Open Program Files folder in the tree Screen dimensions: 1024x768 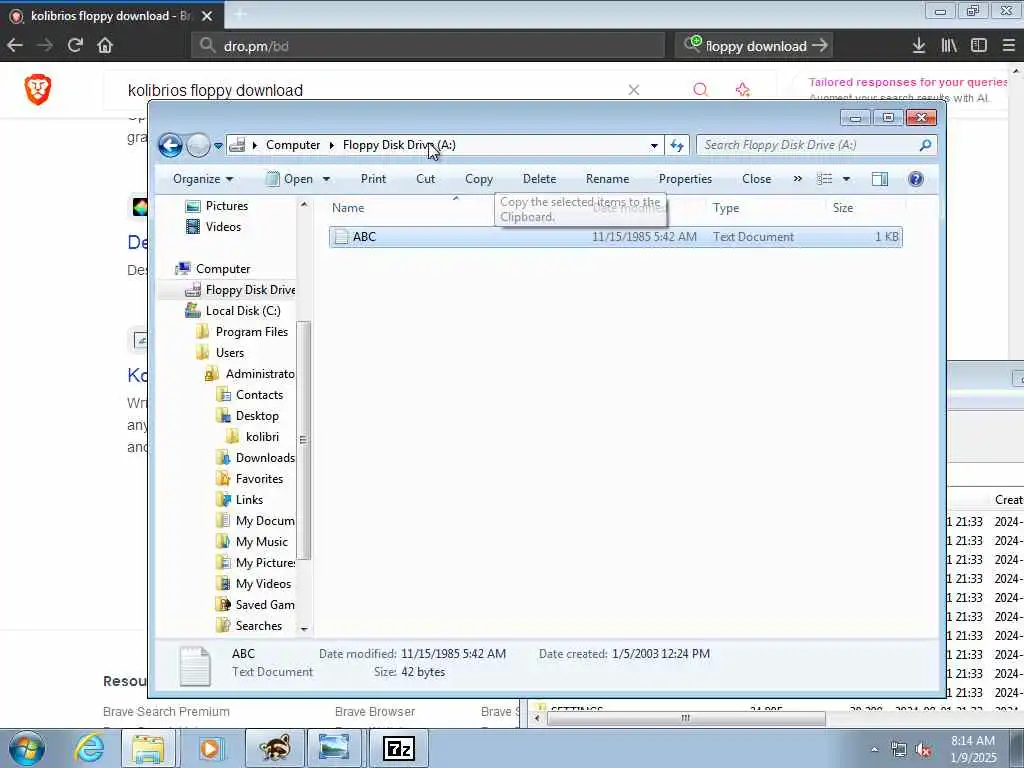click(251, 332)
